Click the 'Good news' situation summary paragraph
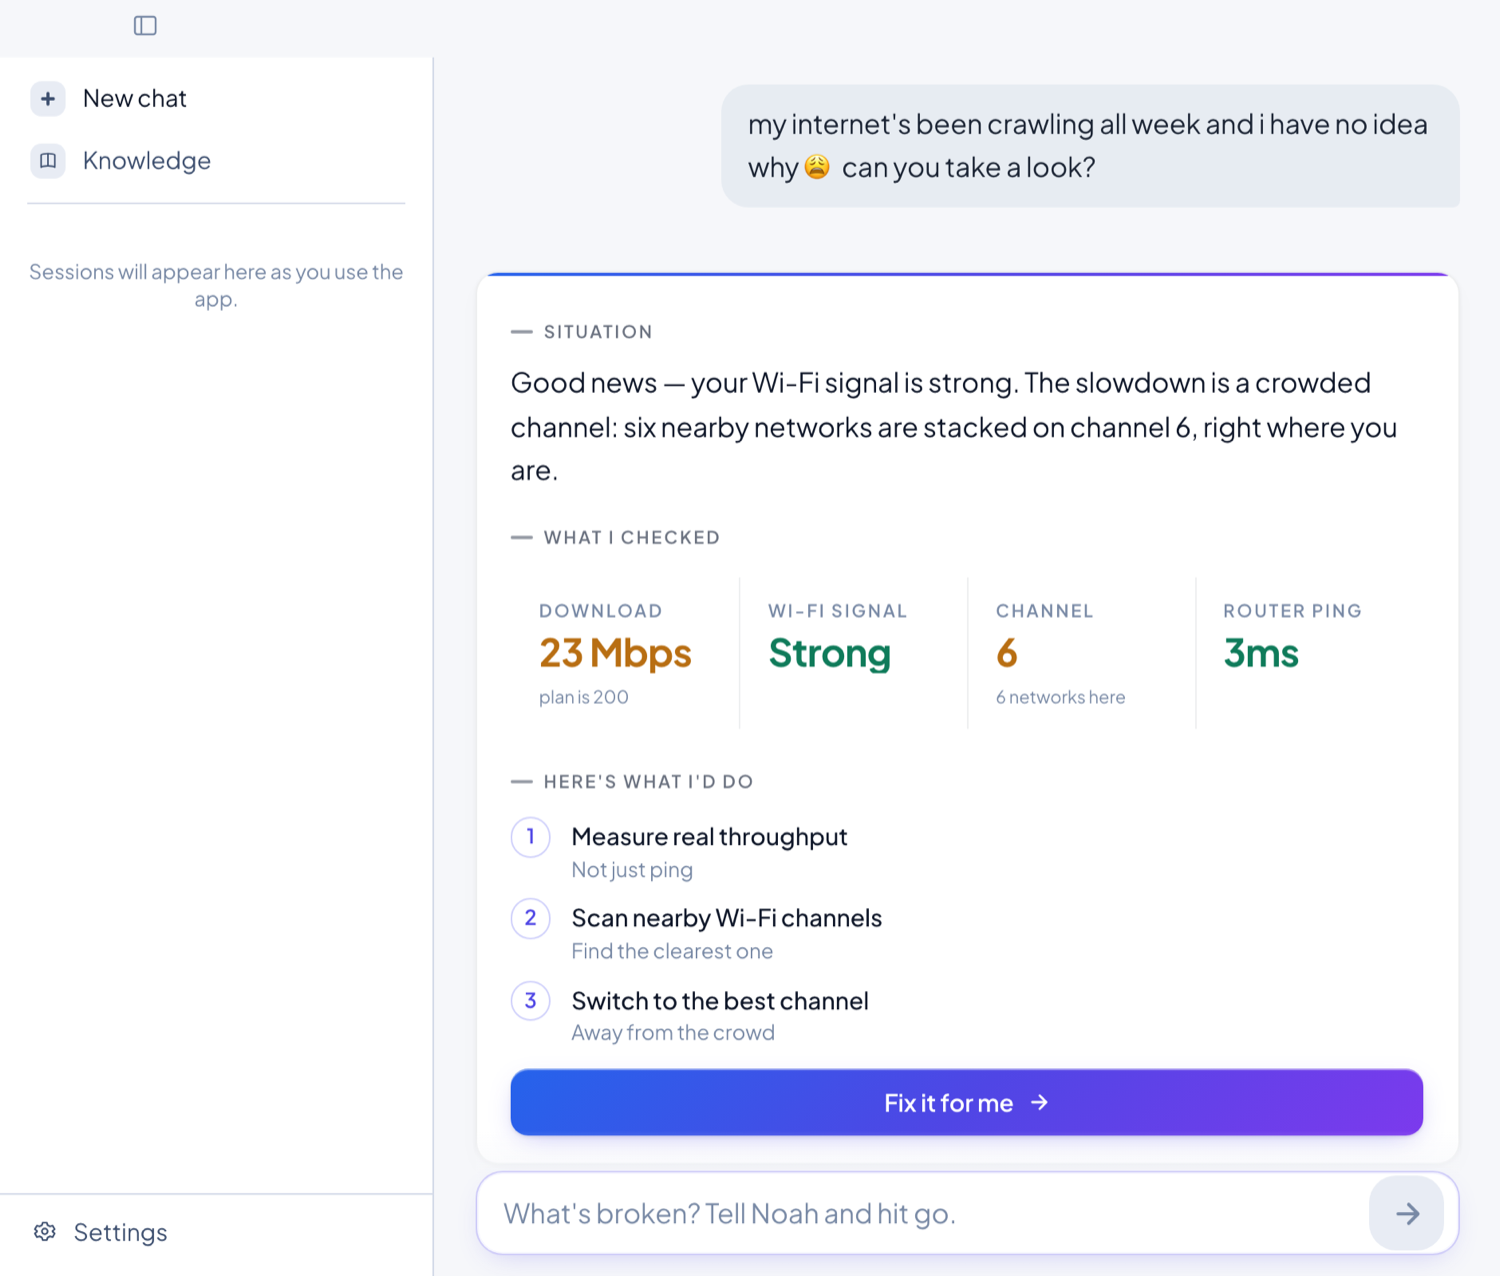This screenshot has height=1276, width=1500. 954,427
